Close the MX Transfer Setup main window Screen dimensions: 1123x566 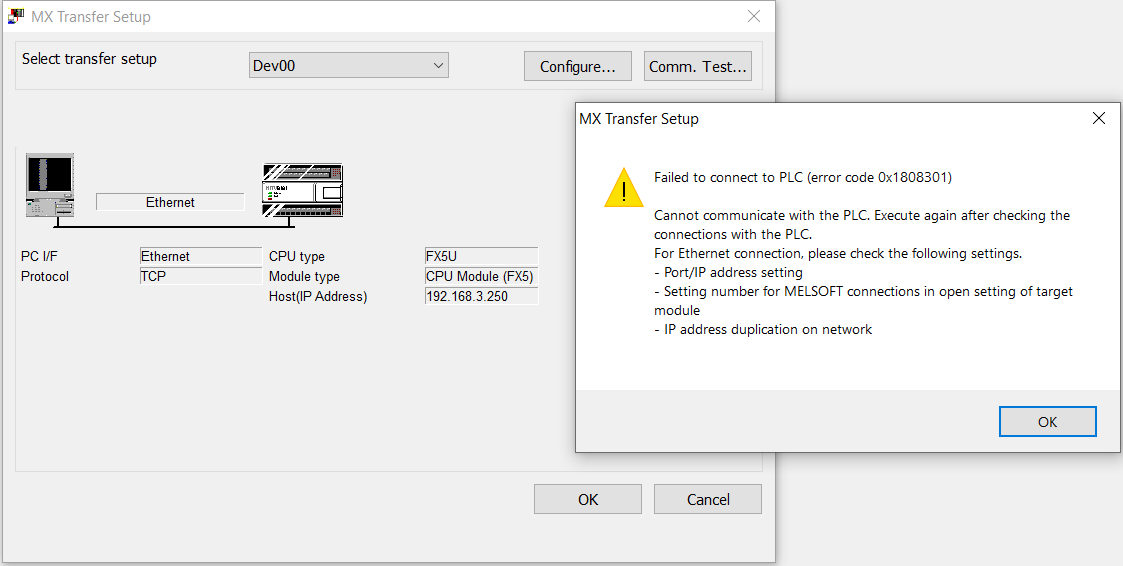pos(753,16)
